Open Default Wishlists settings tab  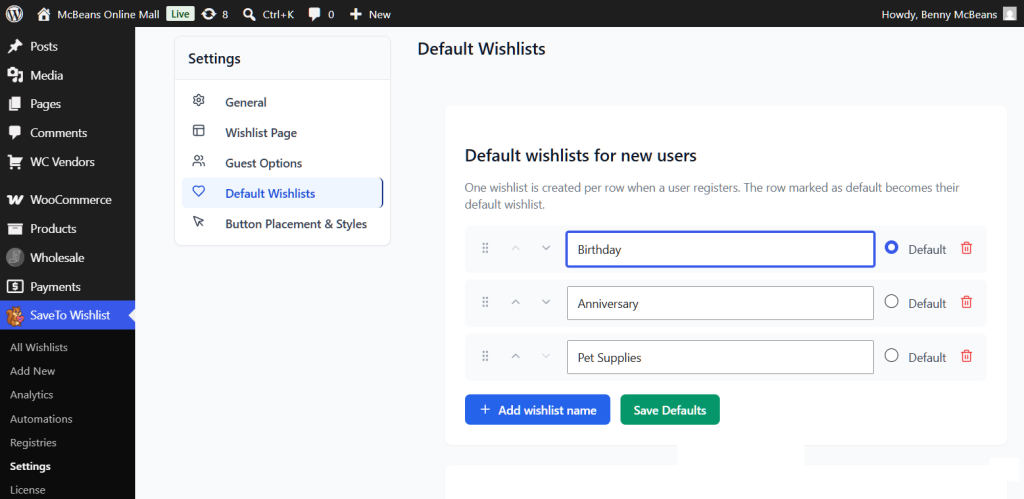pos(282,193)
